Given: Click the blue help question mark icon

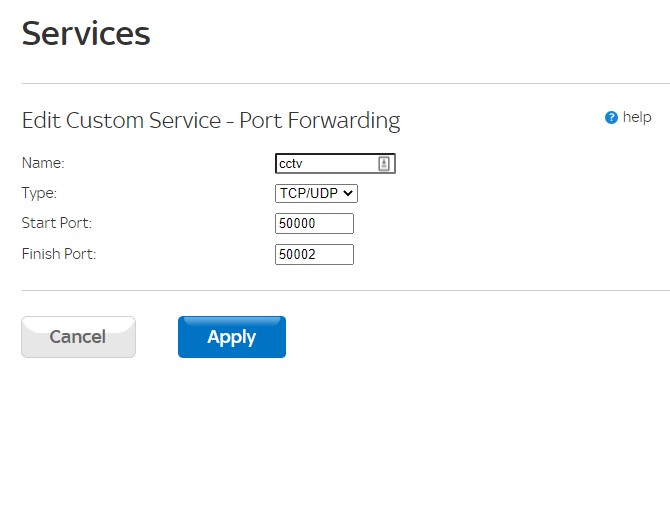Looking at the screenshot, I should click(611, 118).
